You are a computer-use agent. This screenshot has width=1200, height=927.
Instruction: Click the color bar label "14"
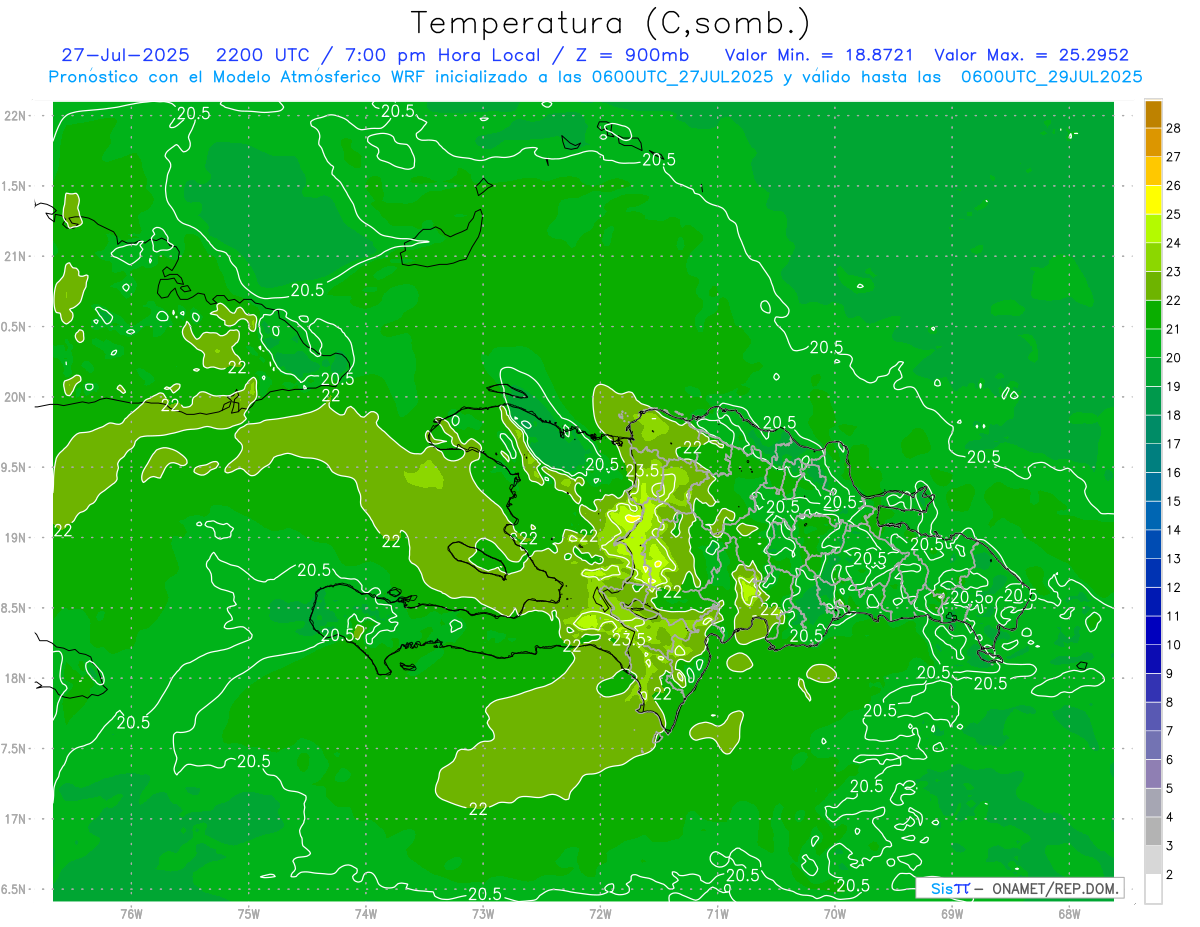[1174, 530]
